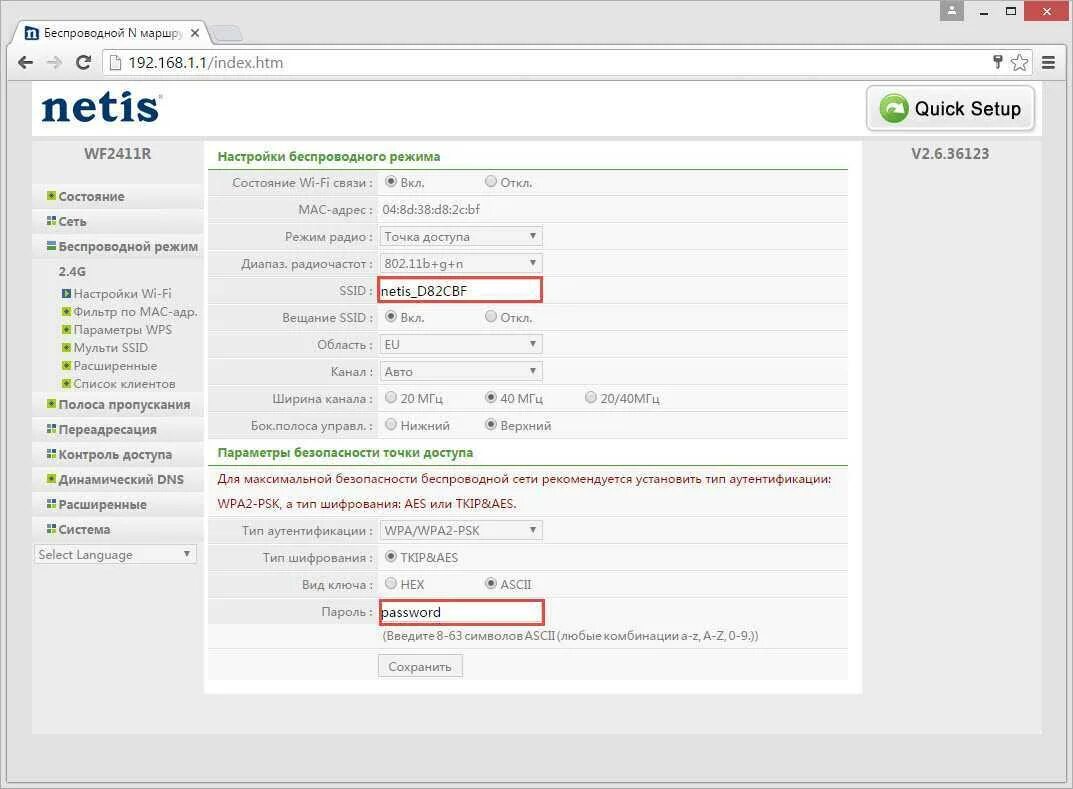This screenshot has height=789, width=1073.
Task: Maximize the browser window
Action: 1011,11
